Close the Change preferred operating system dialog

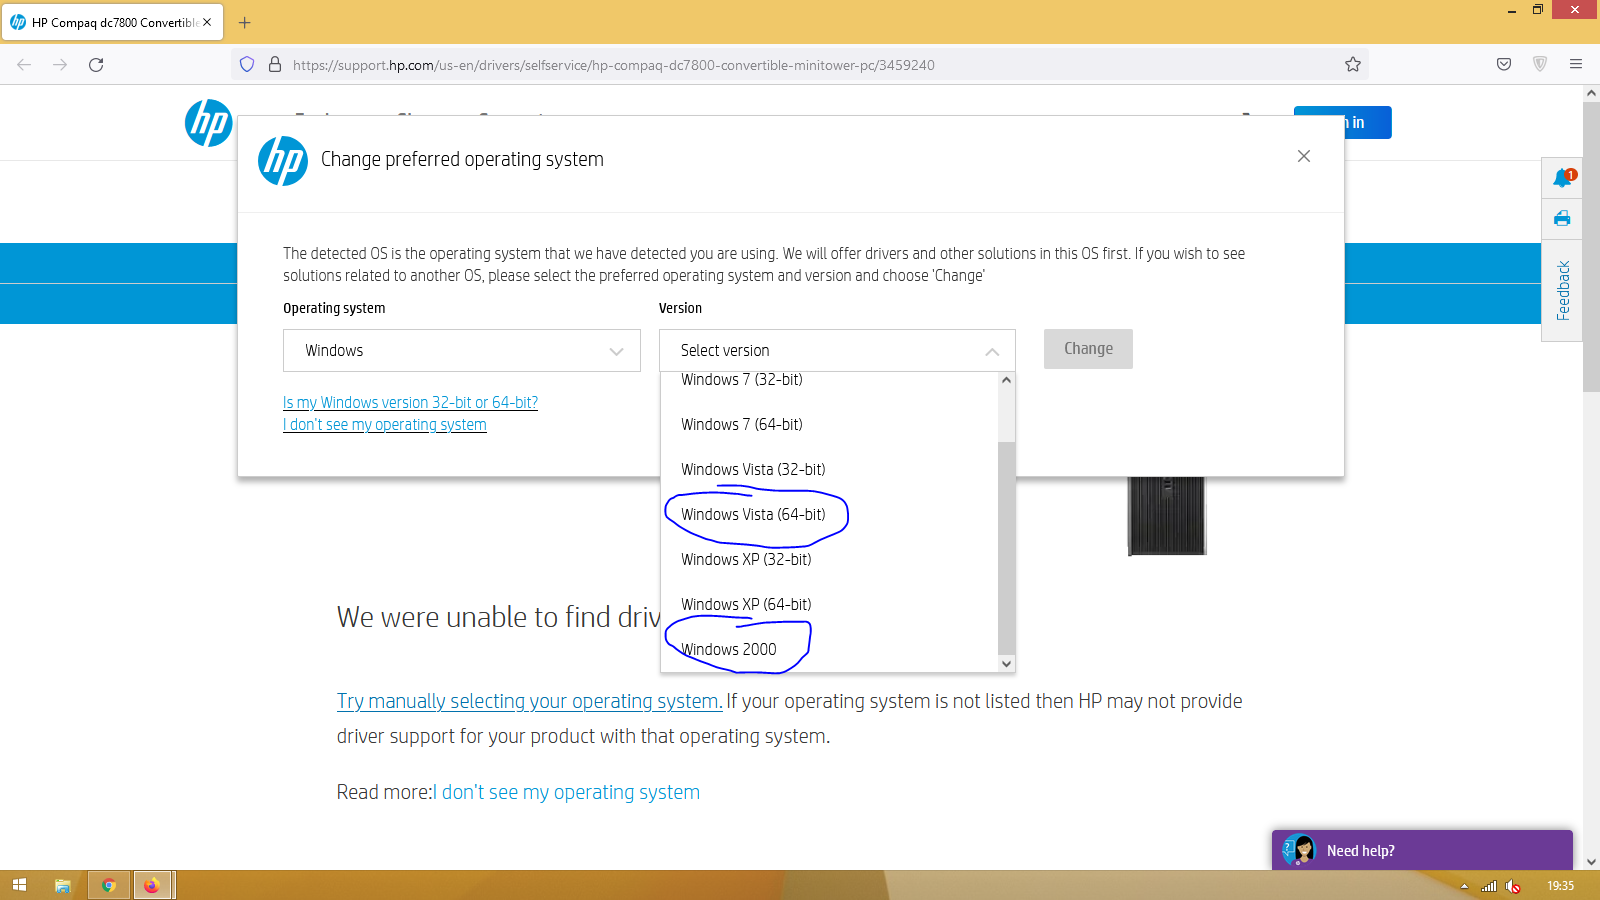[x=1304, y=156]
